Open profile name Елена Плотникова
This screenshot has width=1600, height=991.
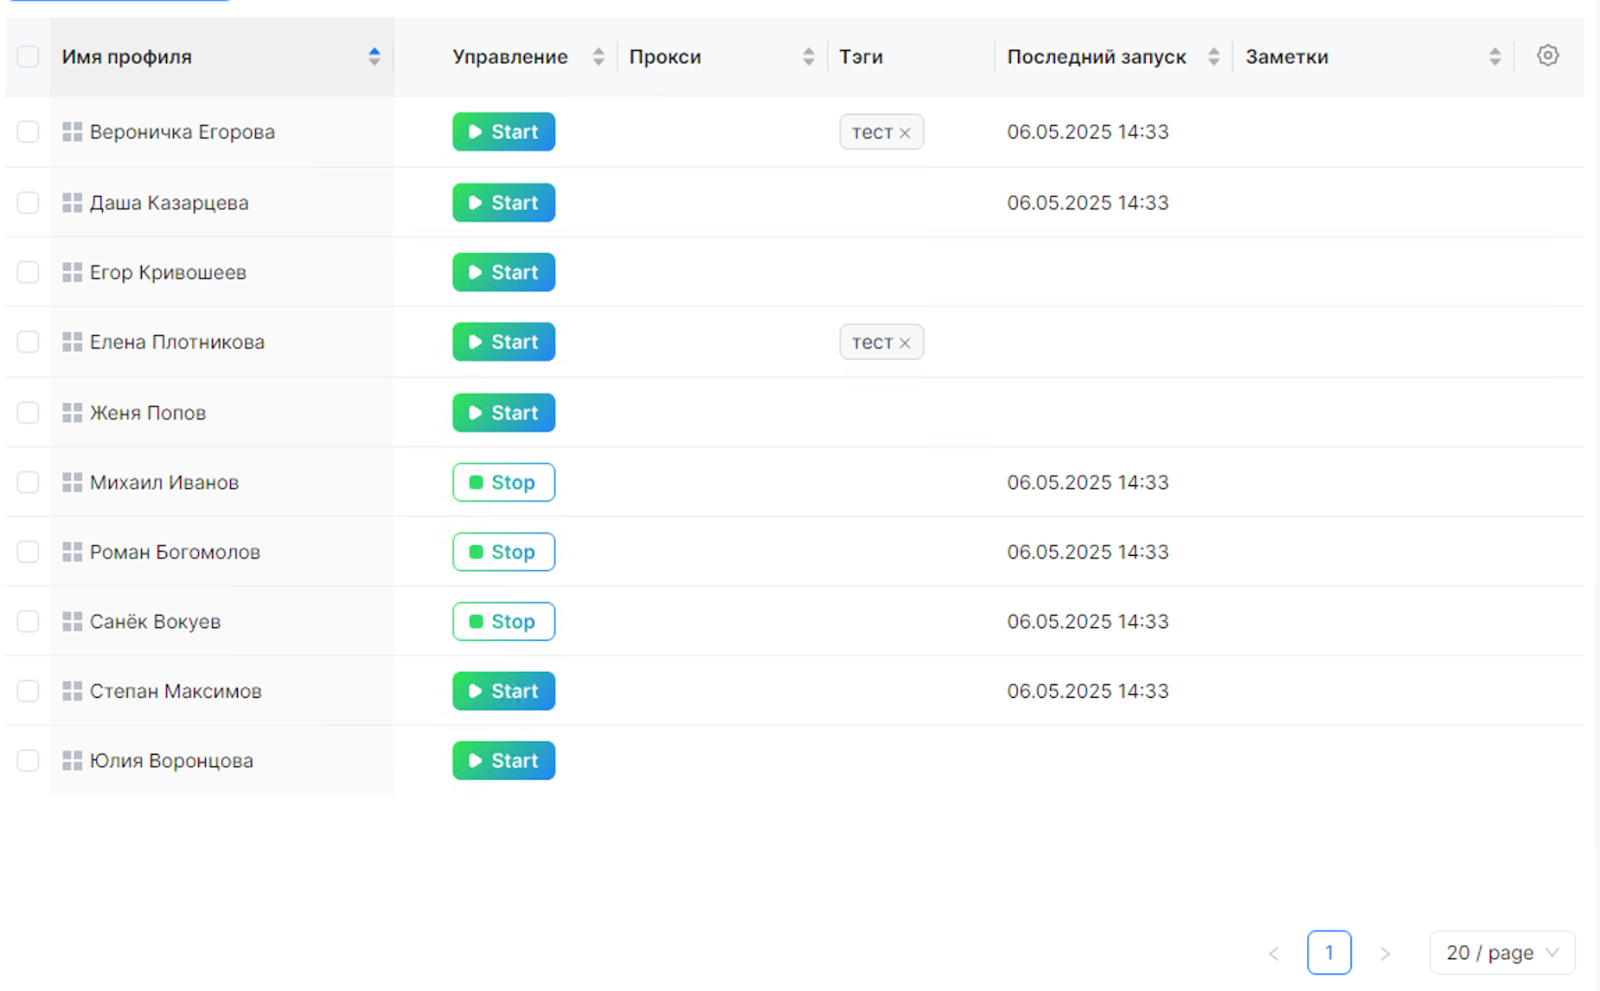click(177, 342)
